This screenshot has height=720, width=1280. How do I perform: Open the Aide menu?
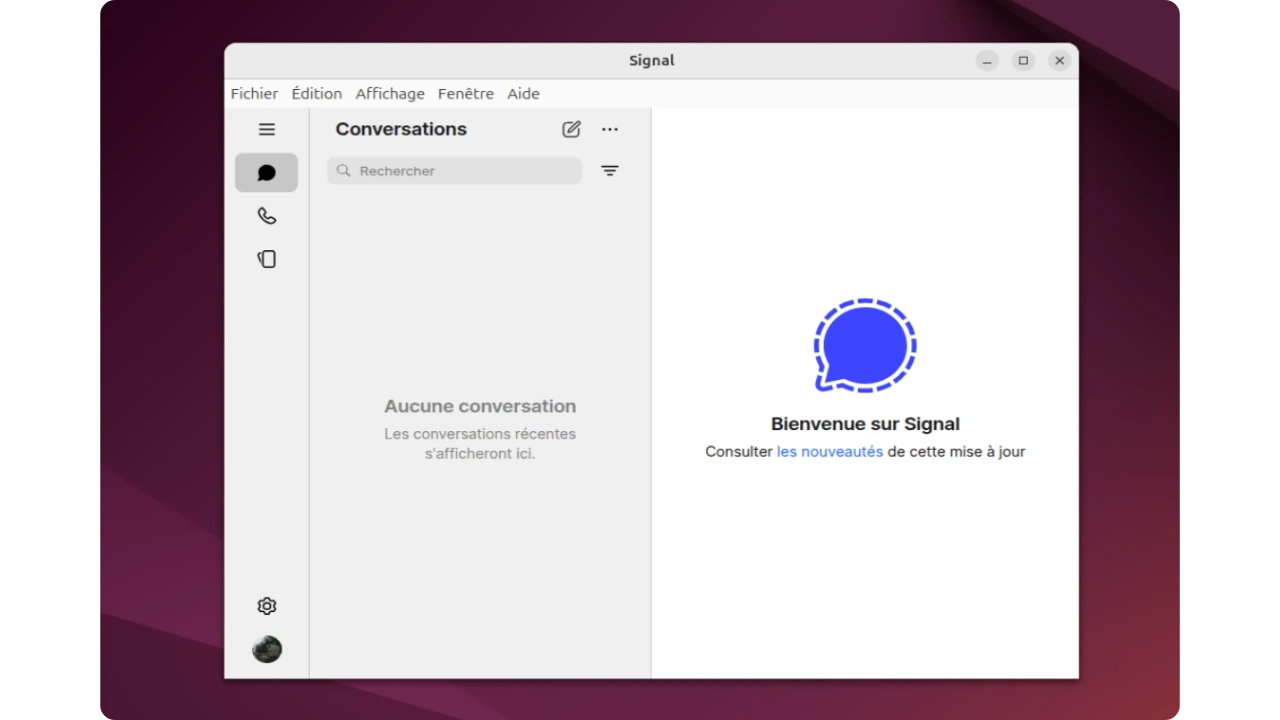523,94
